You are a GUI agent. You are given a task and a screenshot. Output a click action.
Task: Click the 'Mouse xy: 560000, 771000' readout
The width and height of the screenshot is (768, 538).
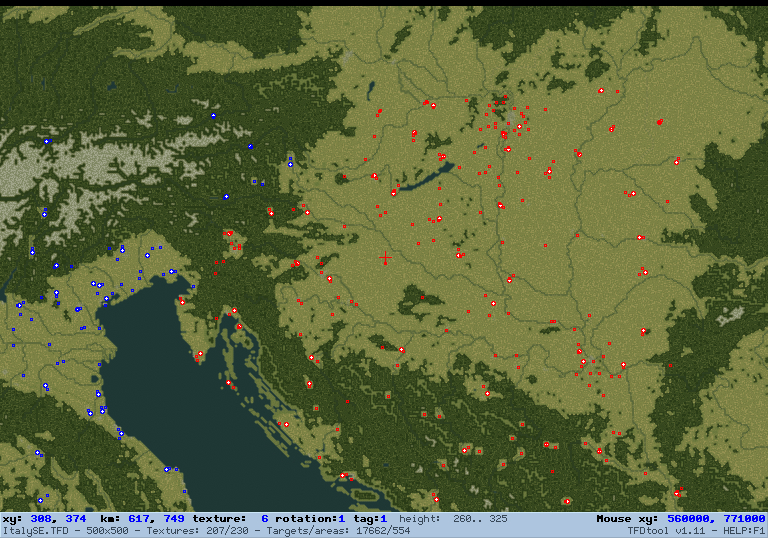pyautogui.click(x=681, y=518)
